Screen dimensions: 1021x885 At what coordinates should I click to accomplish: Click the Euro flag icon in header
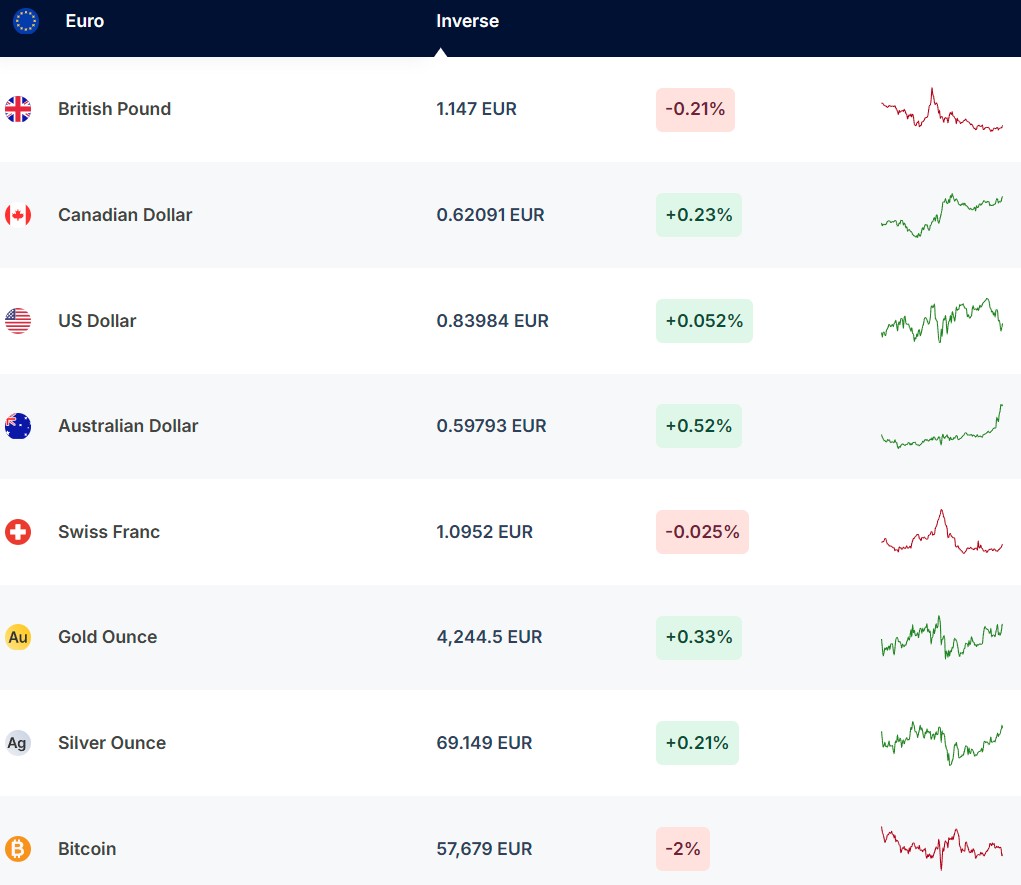(26, 21)
